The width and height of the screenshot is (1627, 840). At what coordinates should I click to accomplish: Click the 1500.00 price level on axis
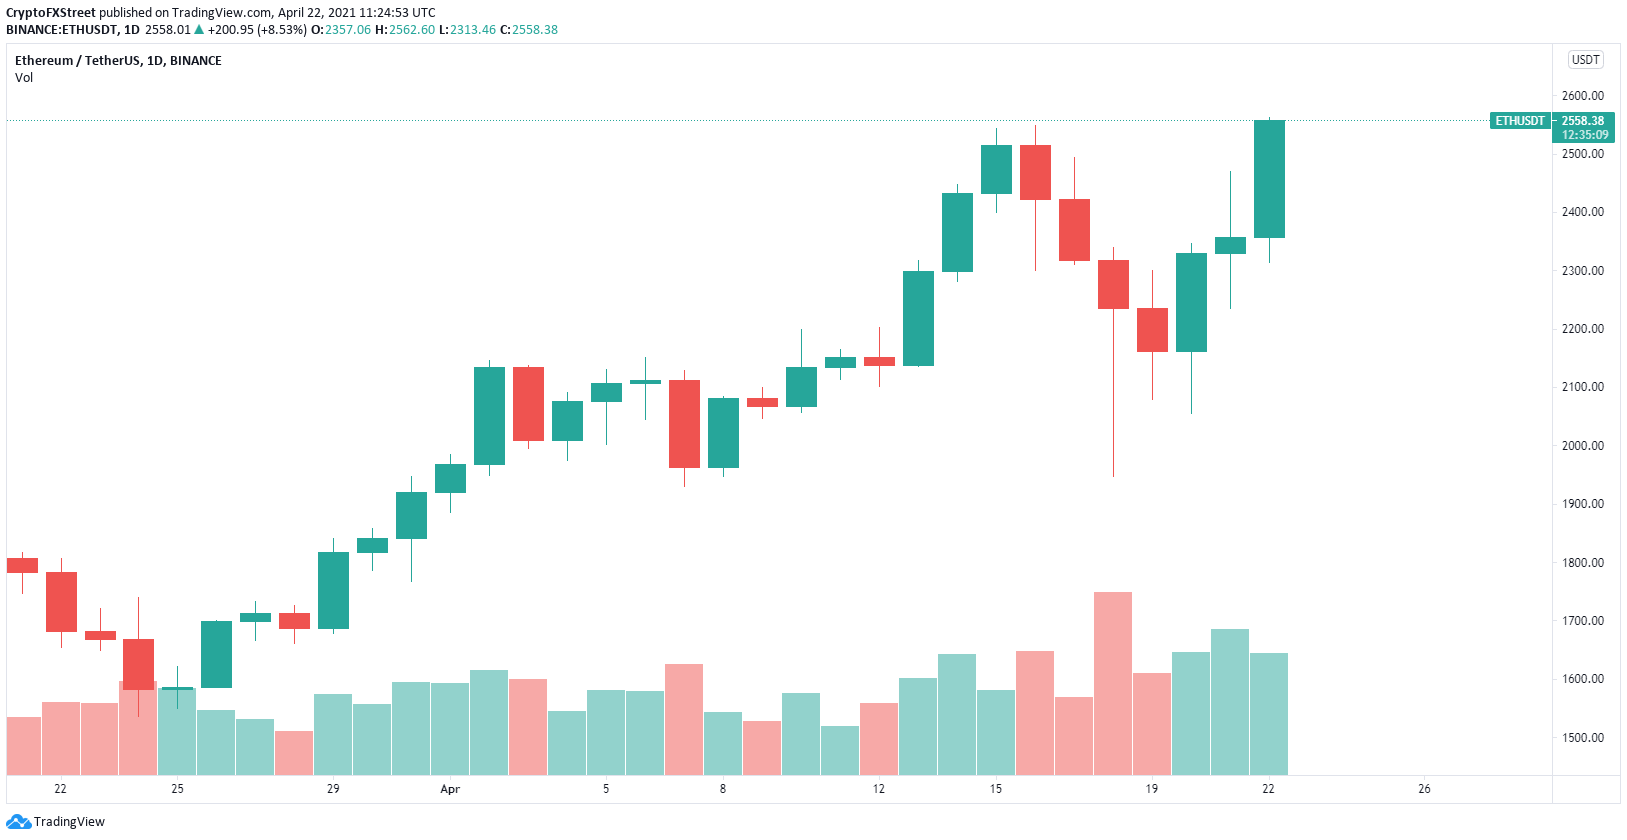tap(1583, 738)
